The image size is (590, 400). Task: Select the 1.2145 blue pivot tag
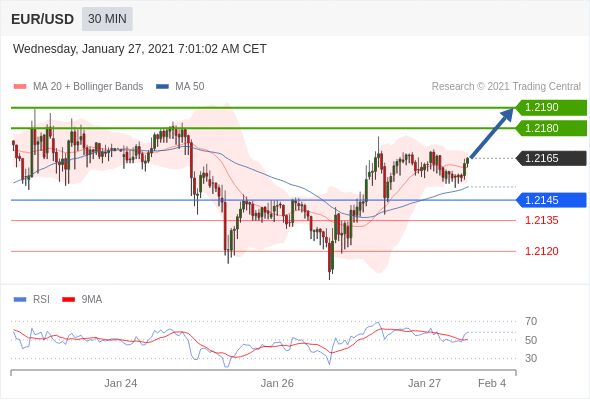click(551, 200)
